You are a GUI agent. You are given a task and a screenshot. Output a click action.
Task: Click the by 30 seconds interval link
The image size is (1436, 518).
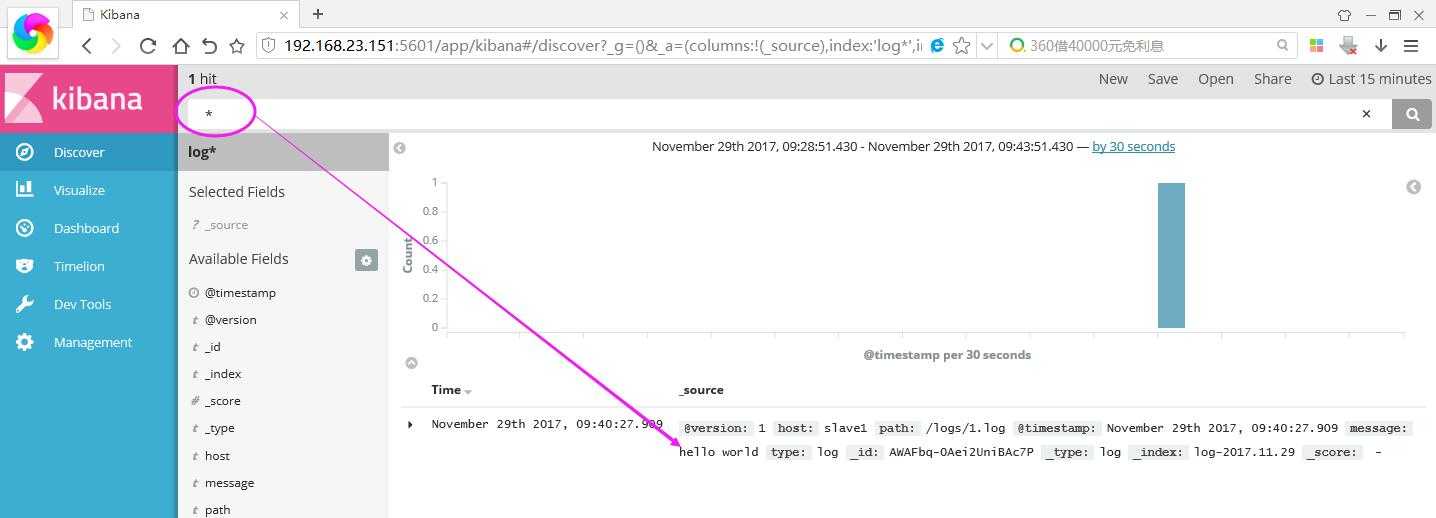point(1133,146)
